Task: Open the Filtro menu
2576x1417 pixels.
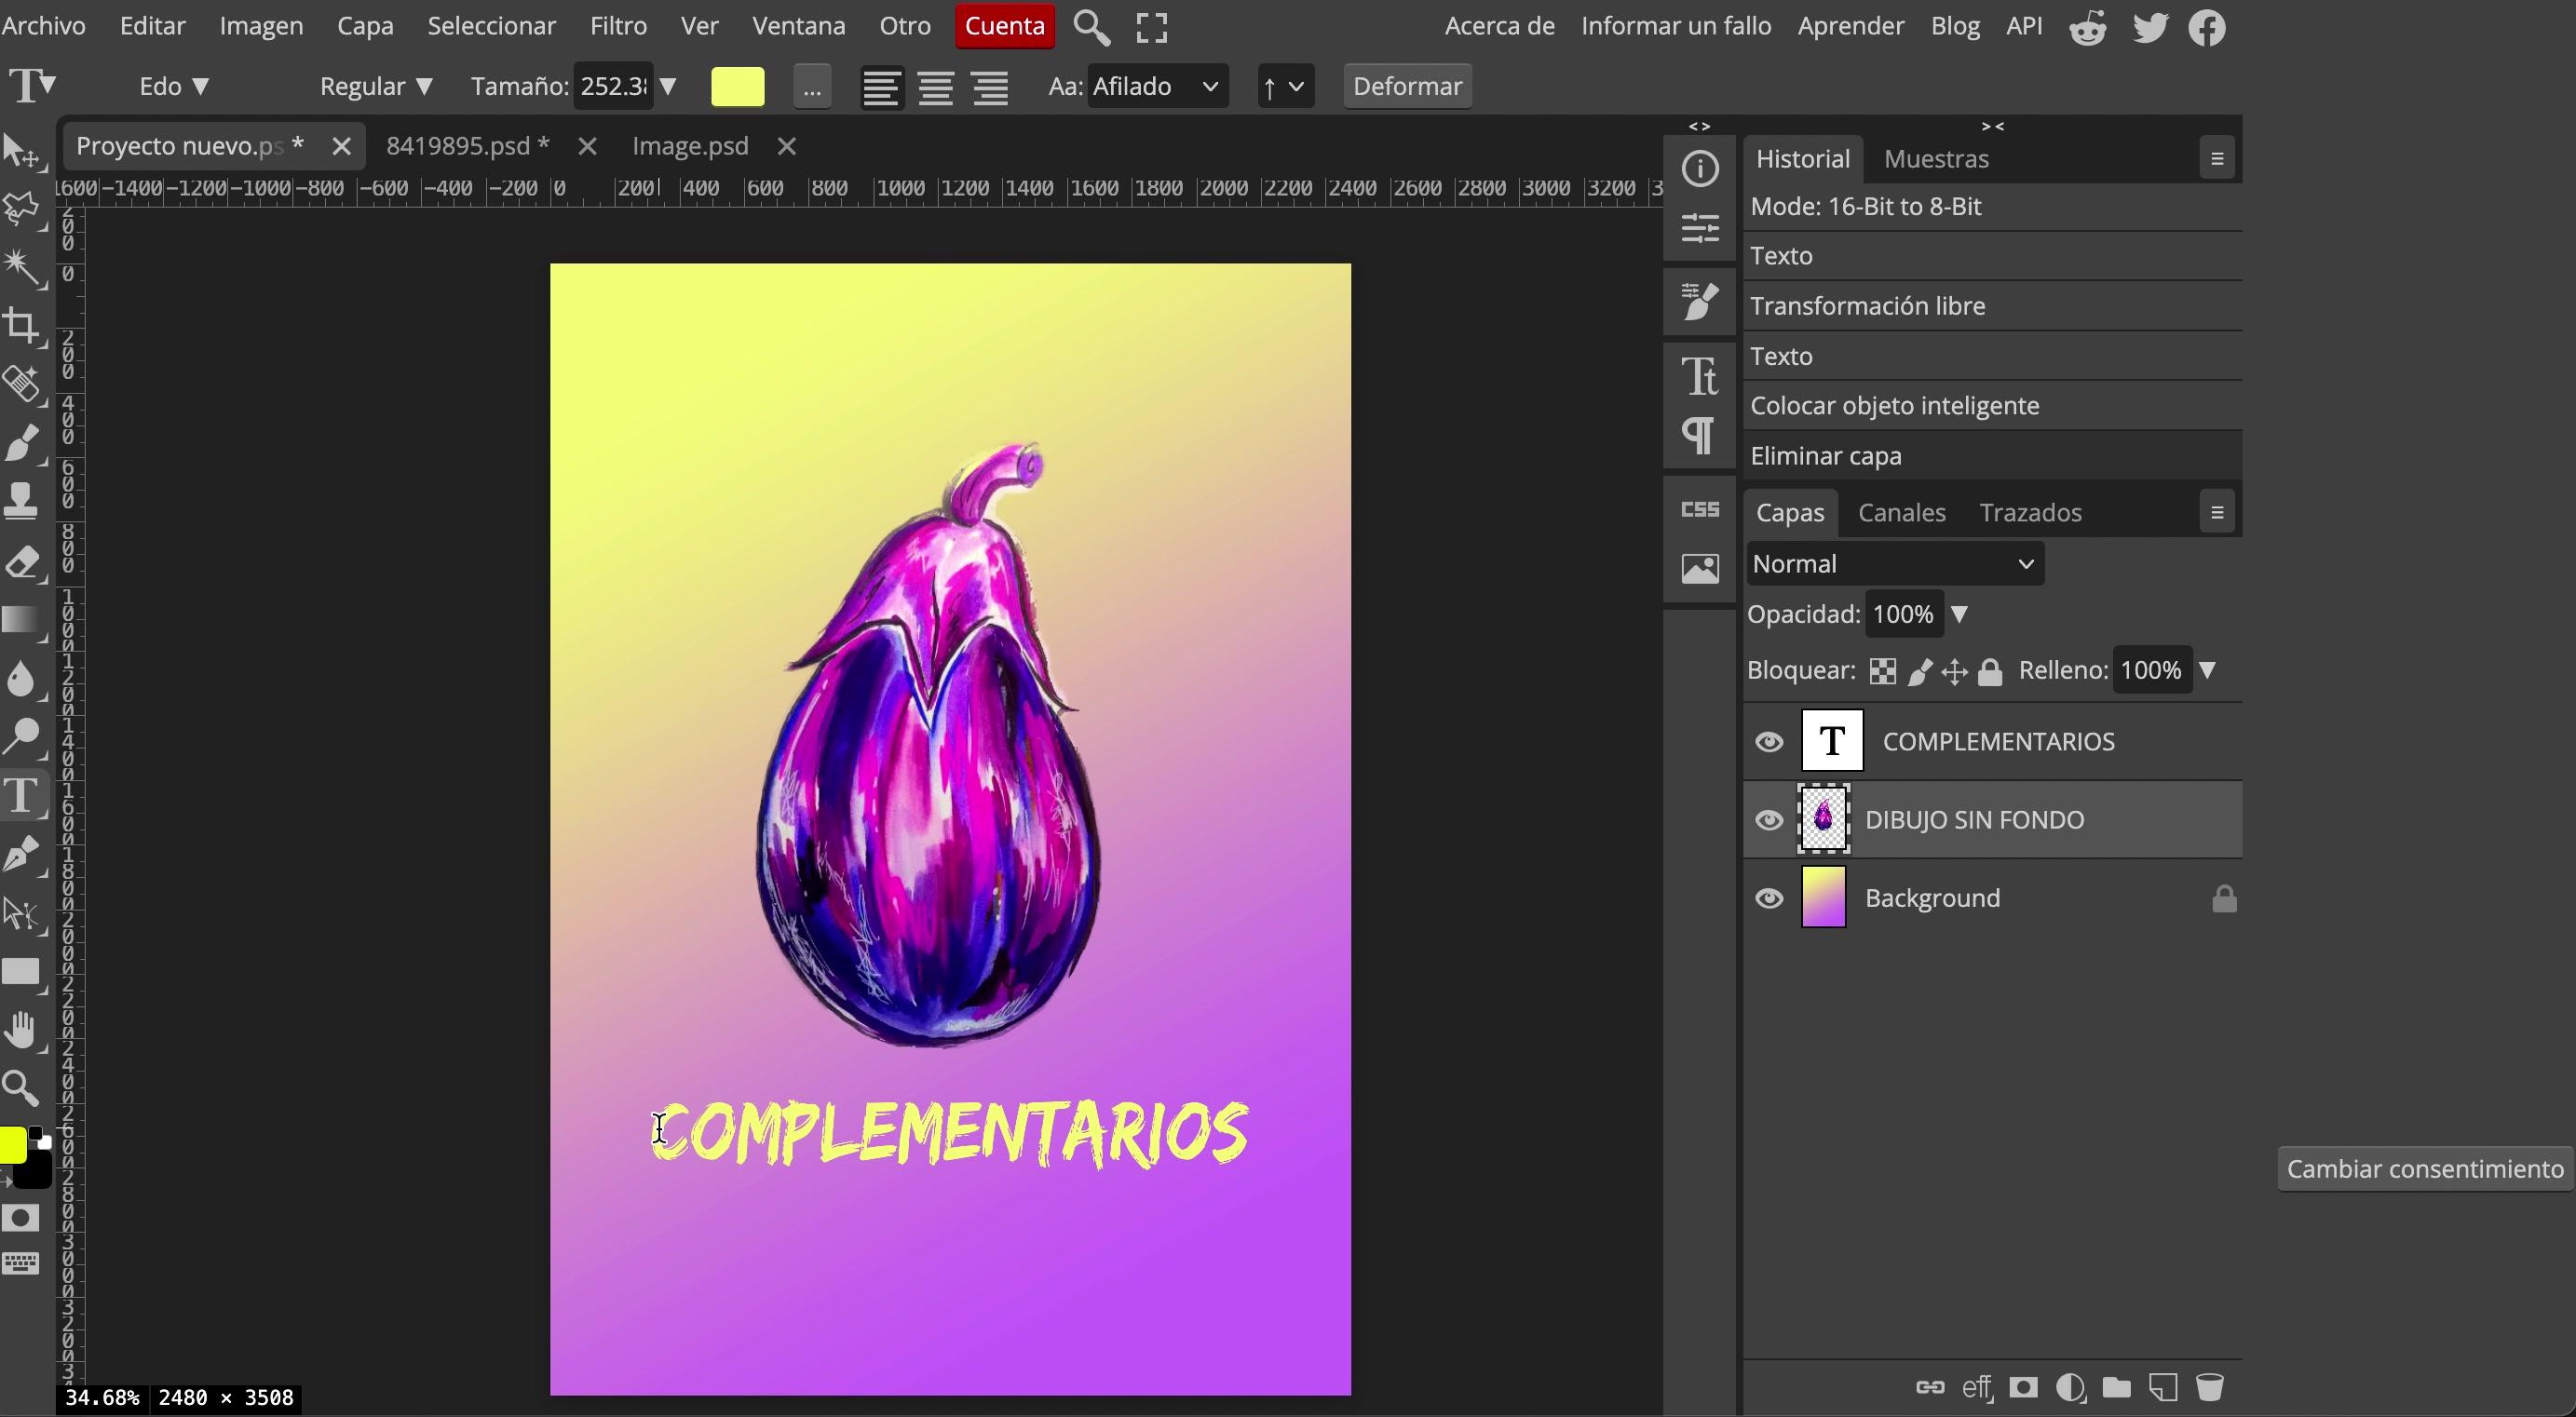Action: pyautogui.click(x=618, y=26)
